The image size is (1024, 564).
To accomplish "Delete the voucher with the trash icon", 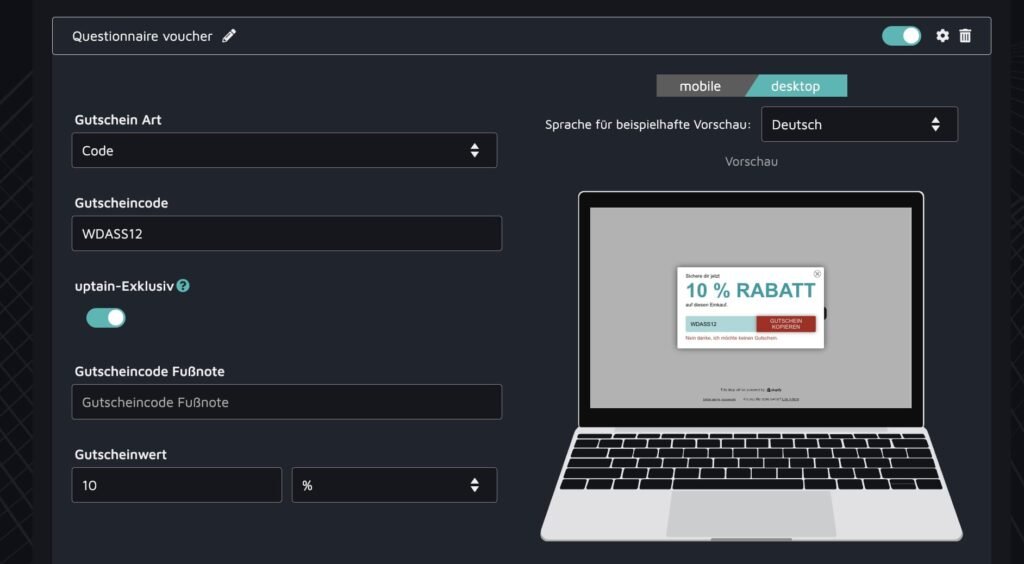I will 965,36.
